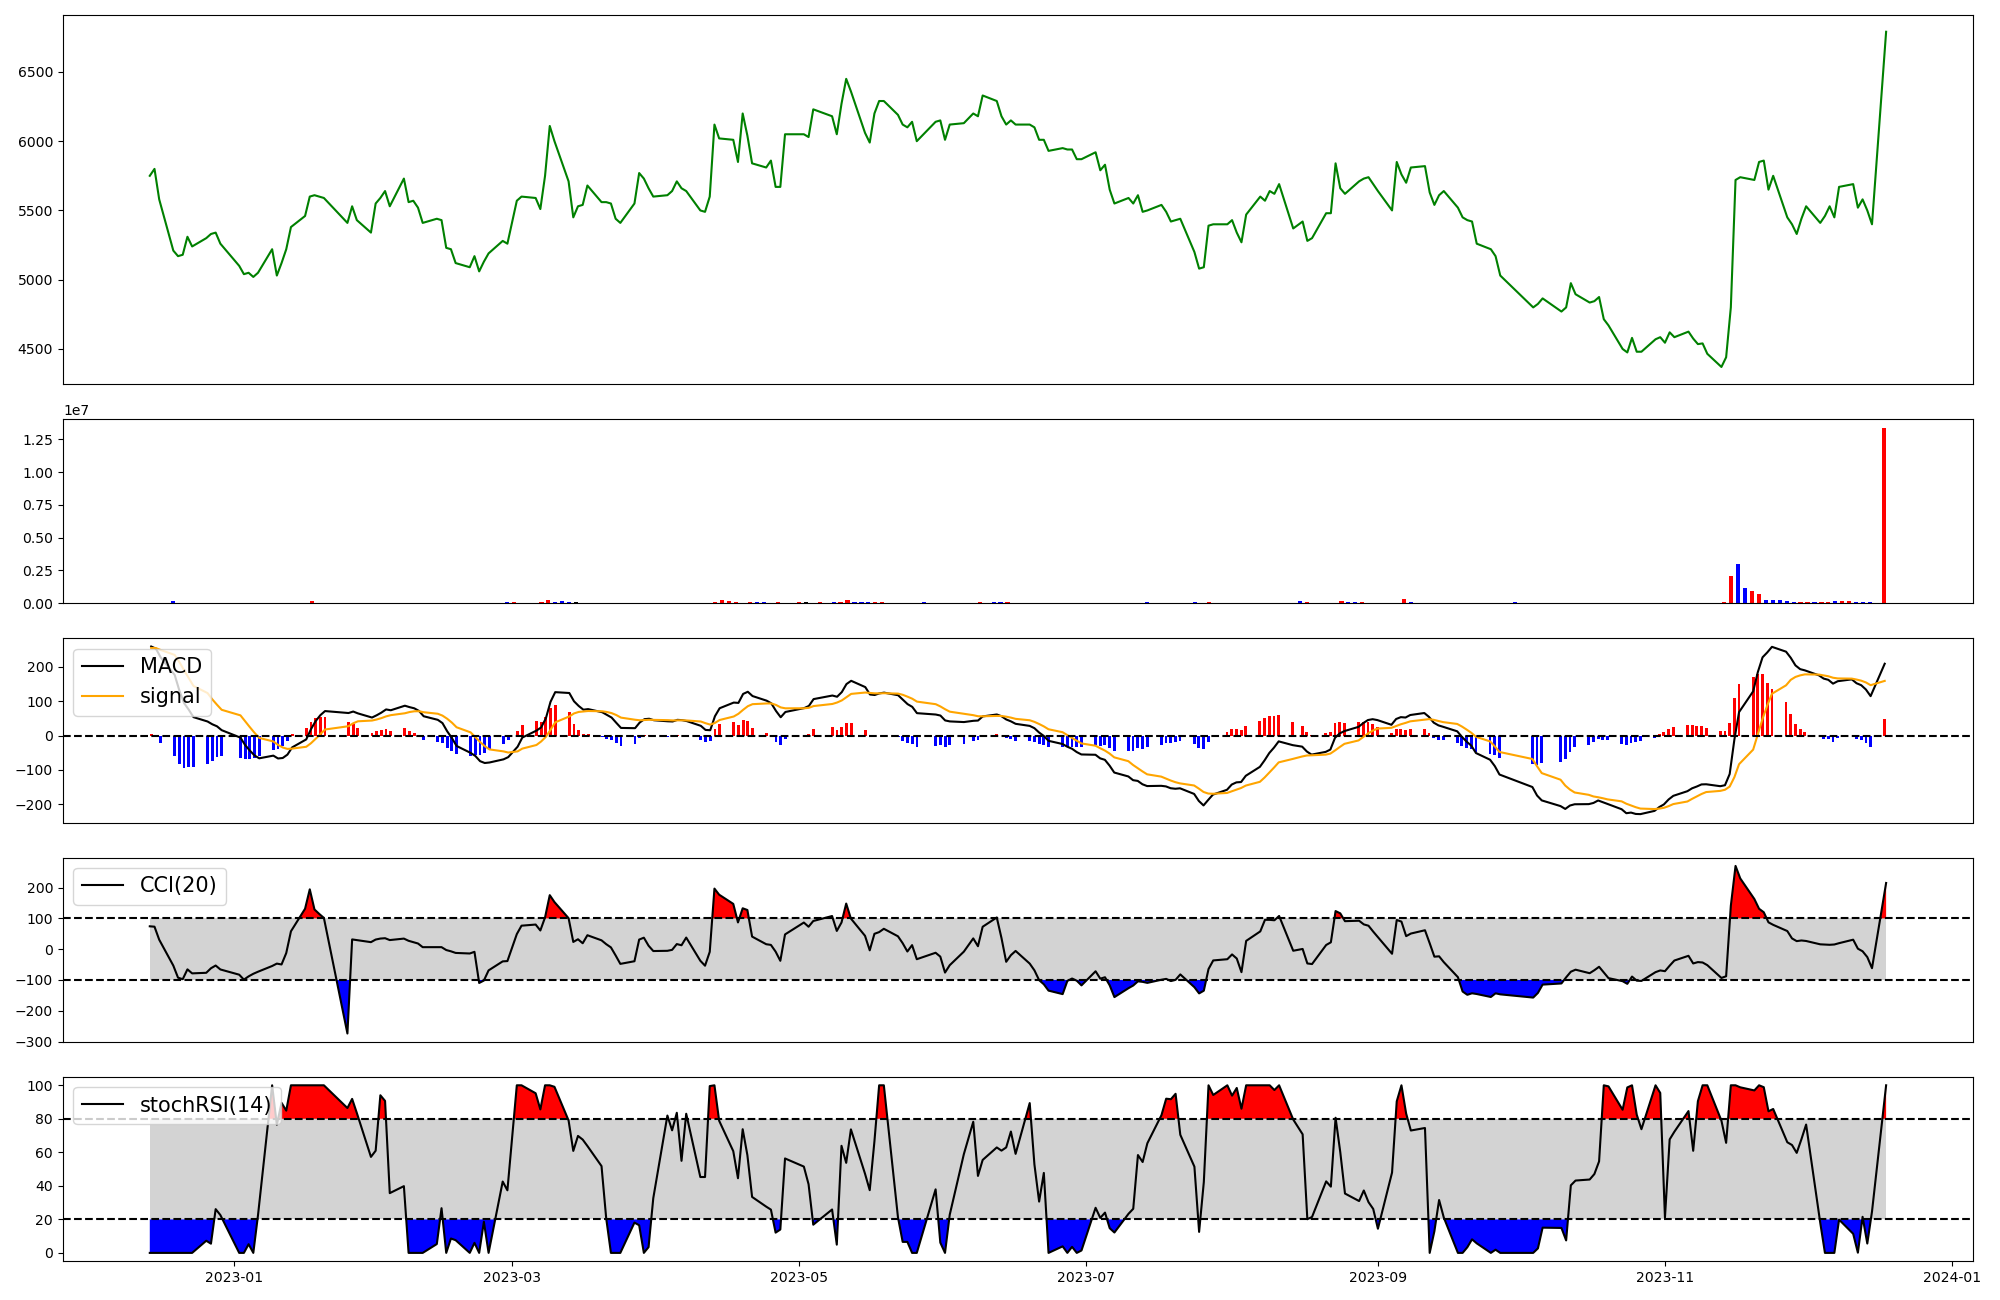Click the price line's final peak

(1885, 33)
